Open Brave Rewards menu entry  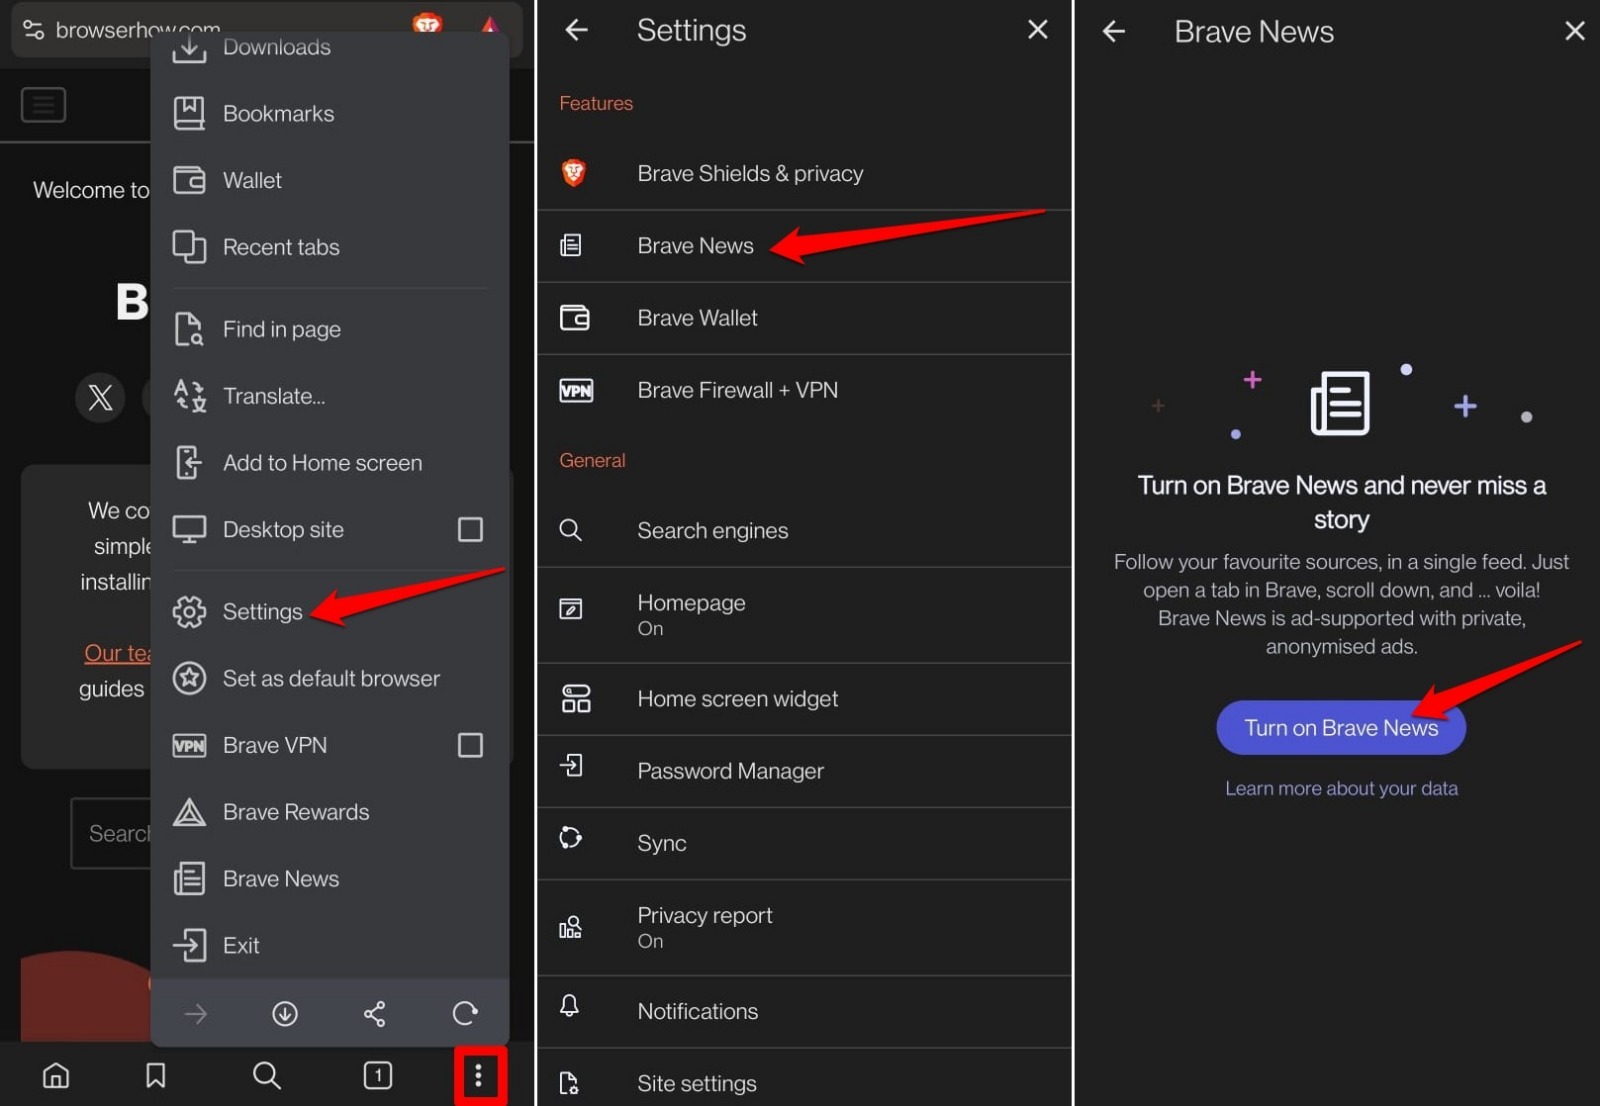[329, 812]
